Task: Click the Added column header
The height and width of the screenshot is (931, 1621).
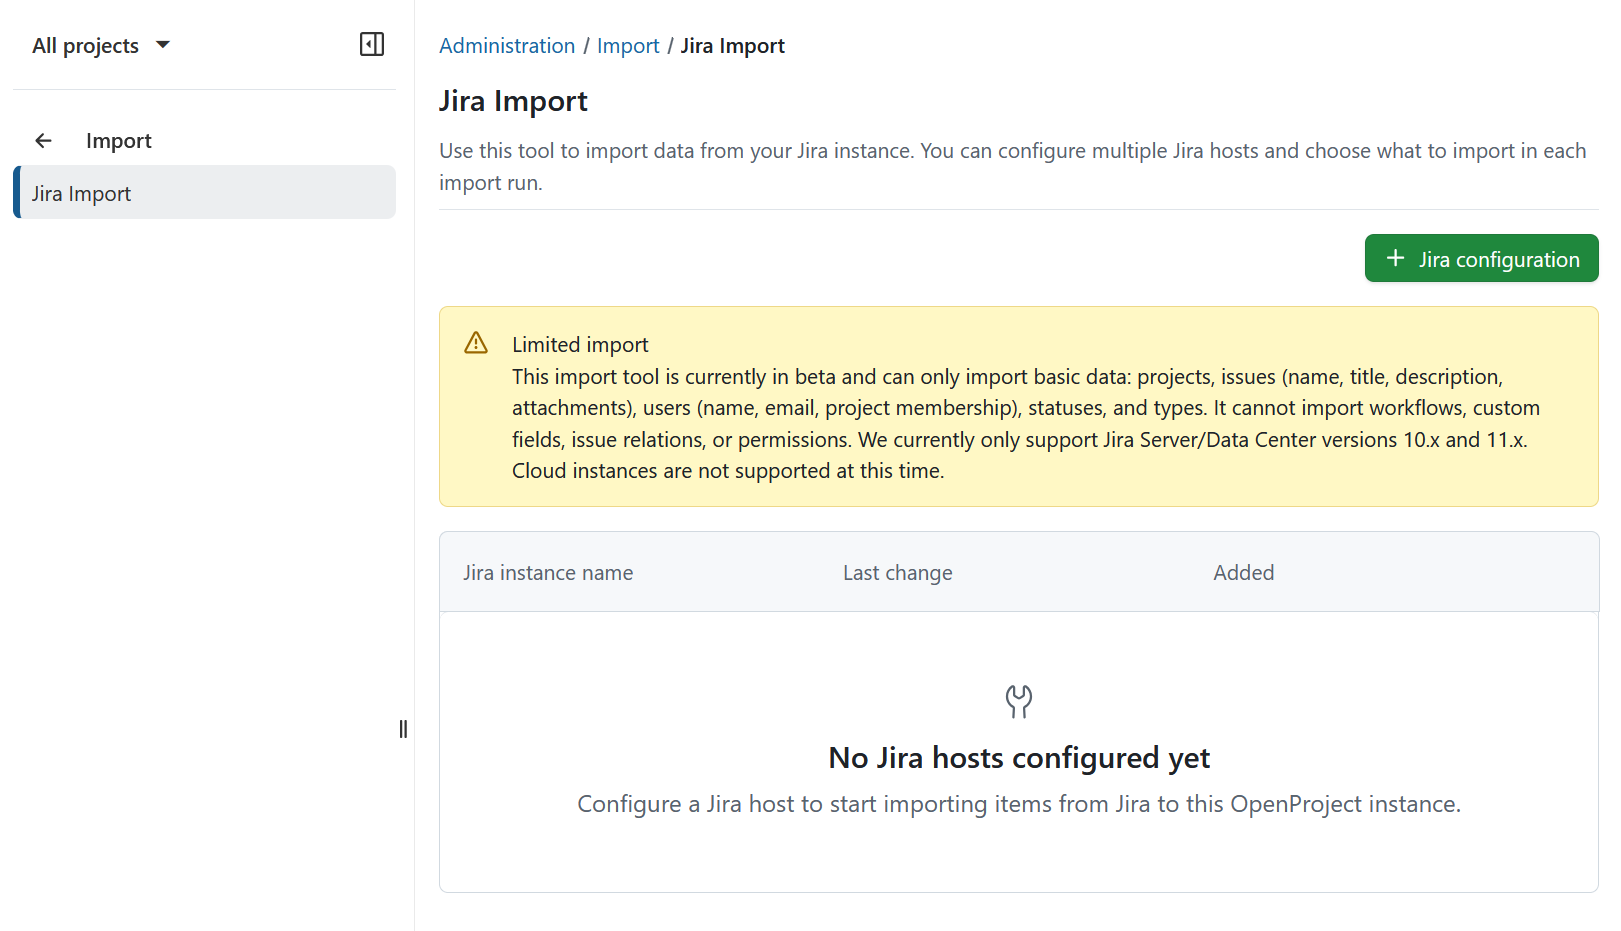Action: pyautogui.click(x=1243, y=572)
